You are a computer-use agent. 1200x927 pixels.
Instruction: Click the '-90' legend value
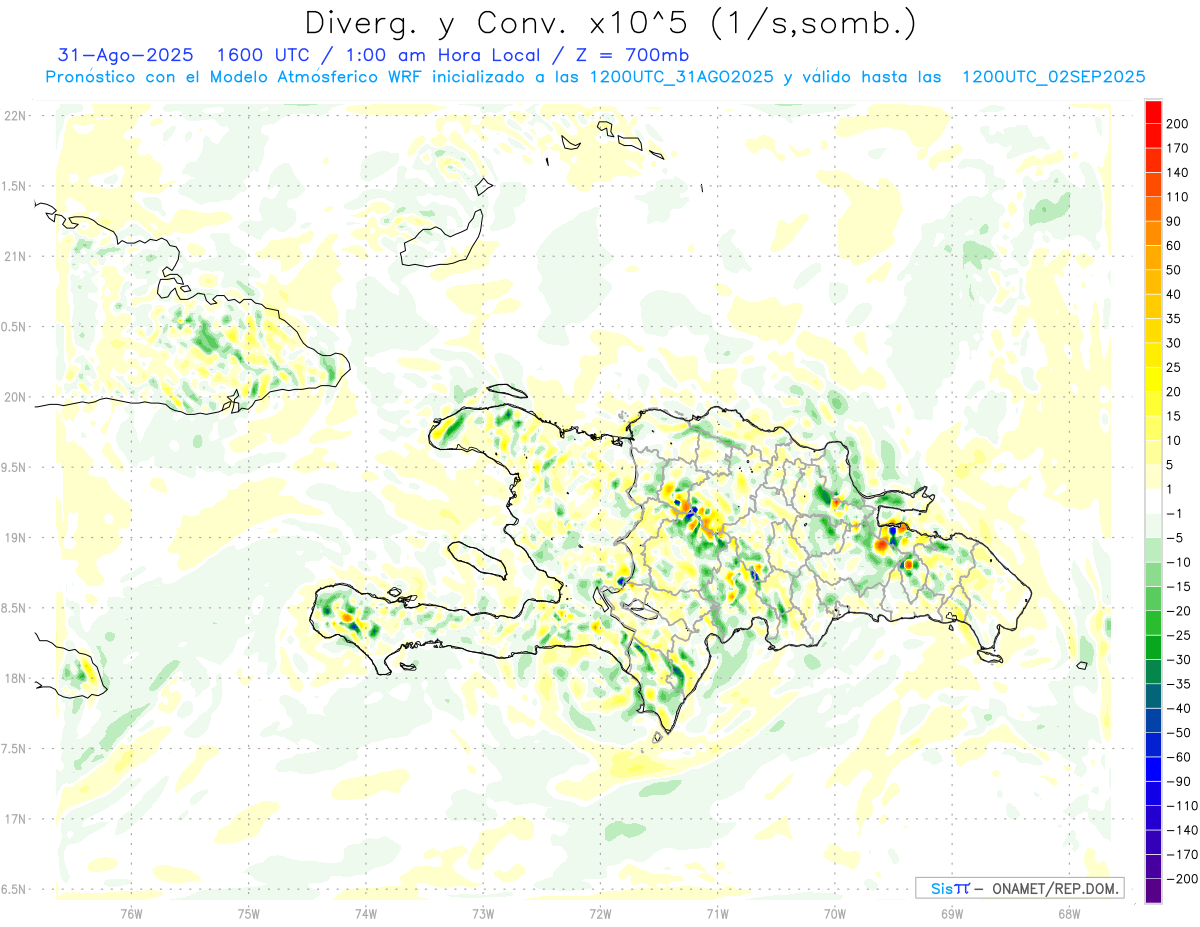(1177, 782)
